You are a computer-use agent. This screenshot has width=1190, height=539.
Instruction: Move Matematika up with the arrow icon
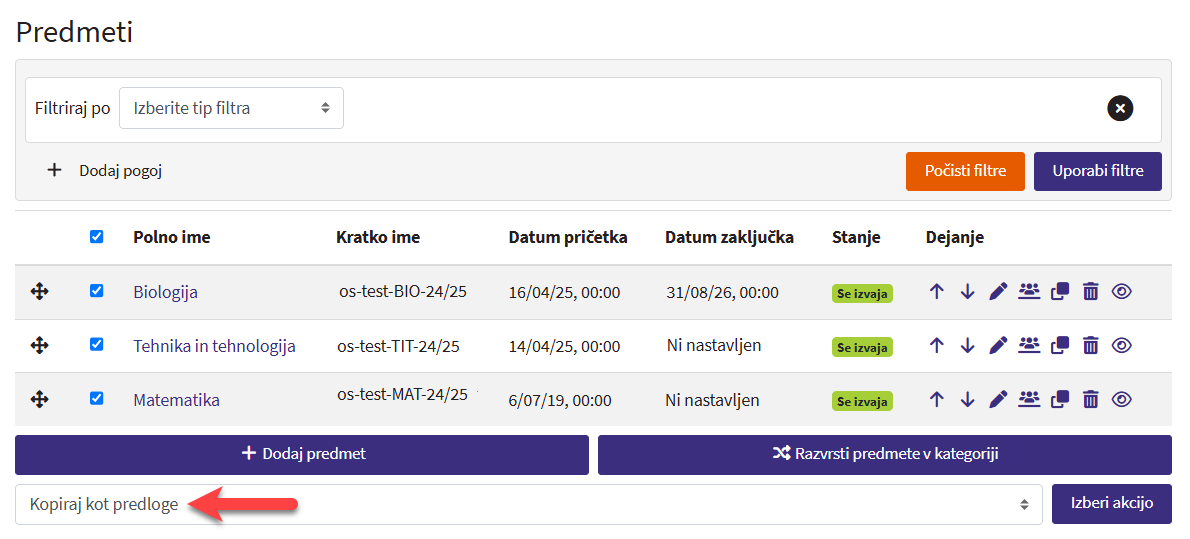[936, 399]
